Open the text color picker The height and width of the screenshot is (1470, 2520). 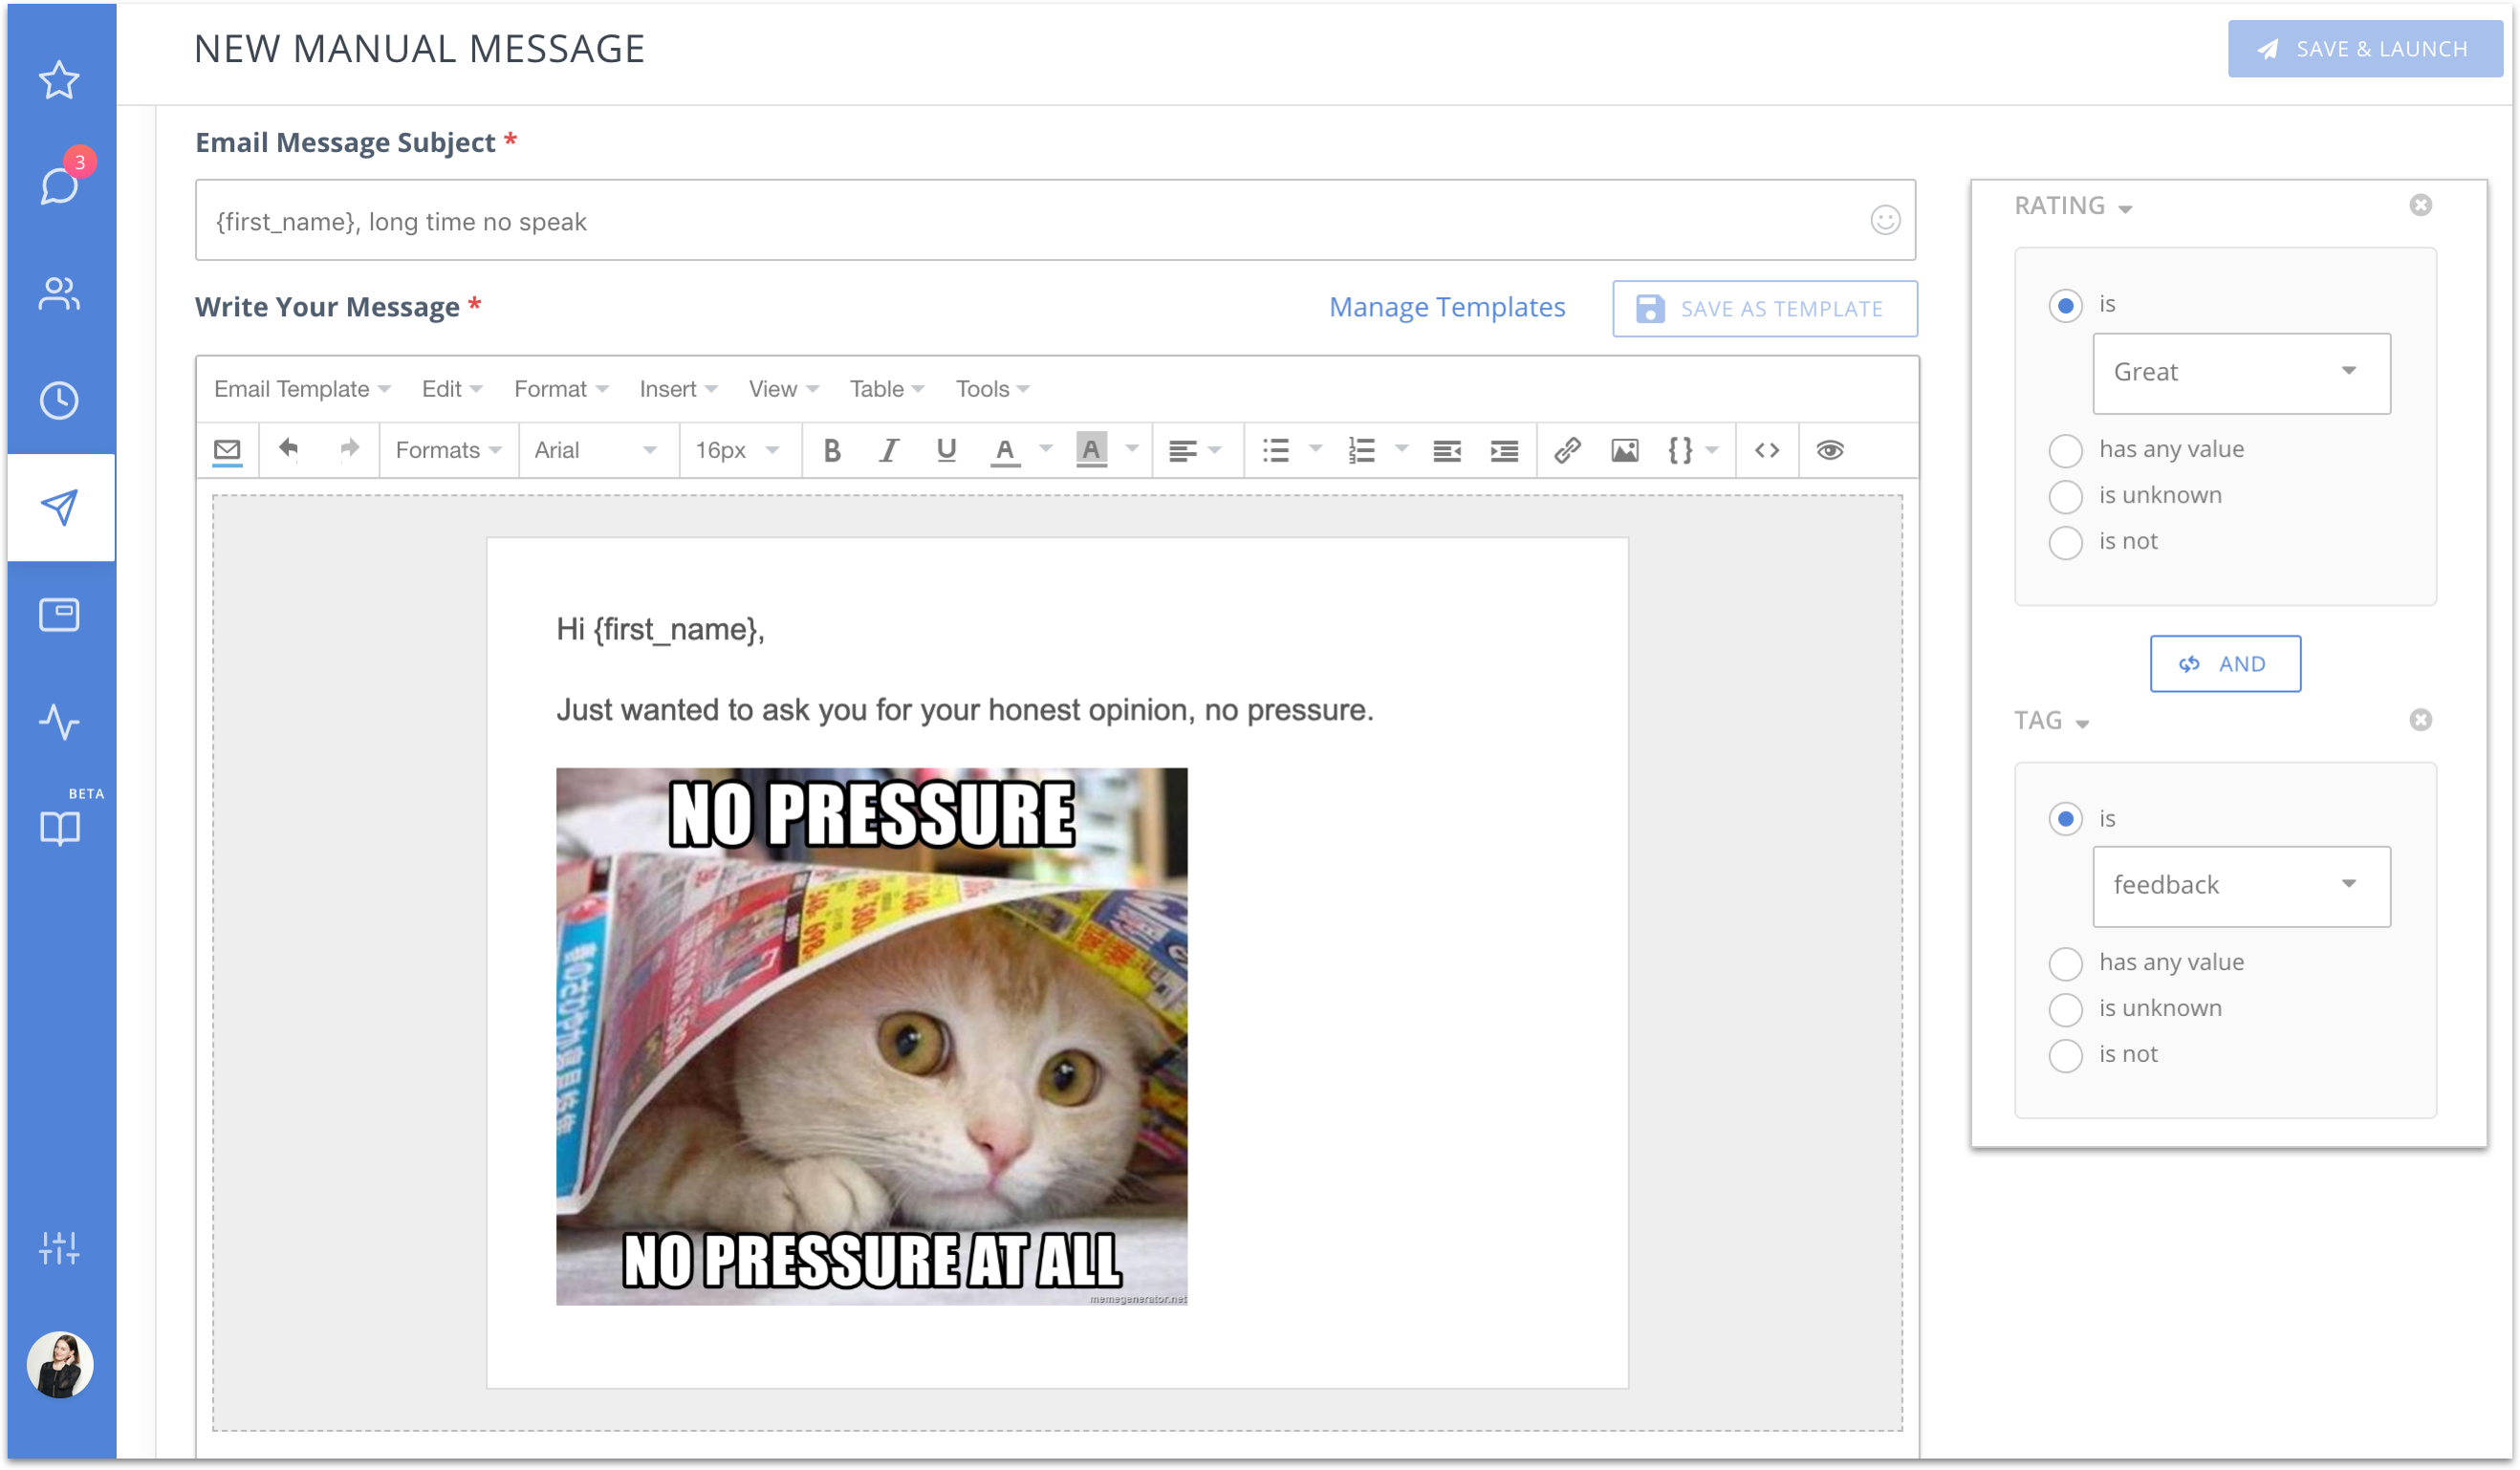(x=1005, y=450)
